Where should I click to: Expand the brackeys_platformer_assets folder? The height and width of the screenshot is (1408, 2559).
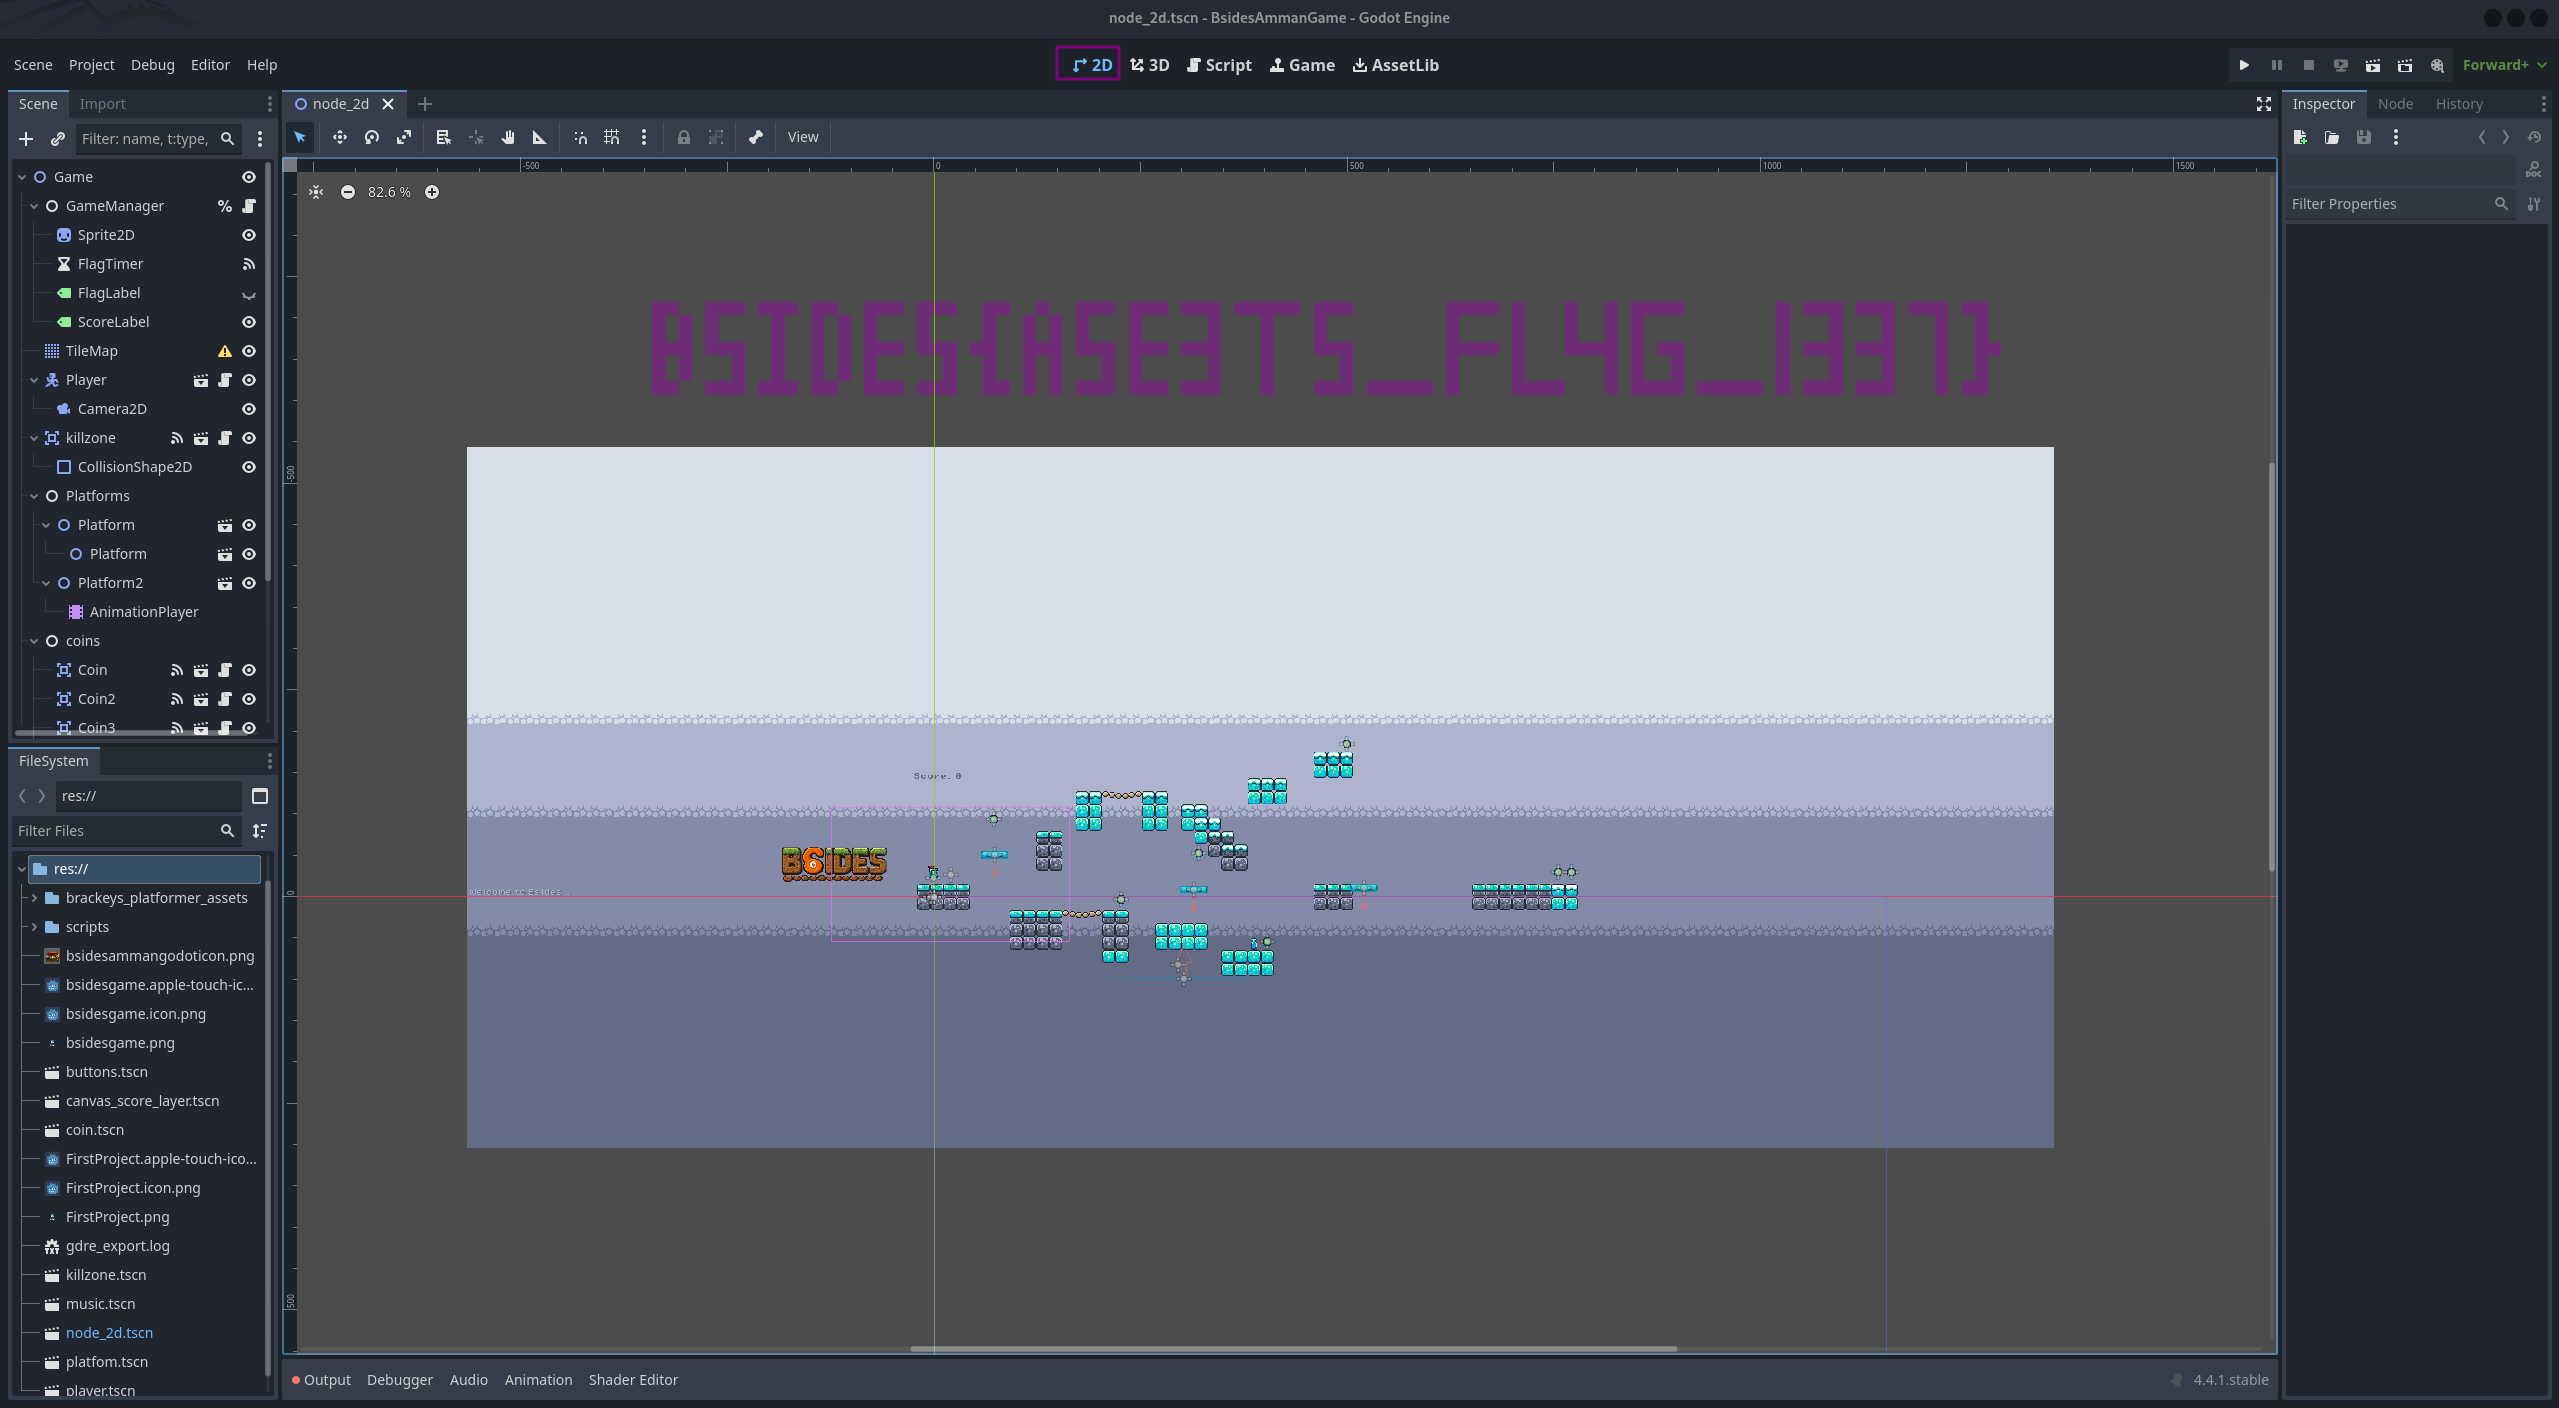click(x=34, y=898)
